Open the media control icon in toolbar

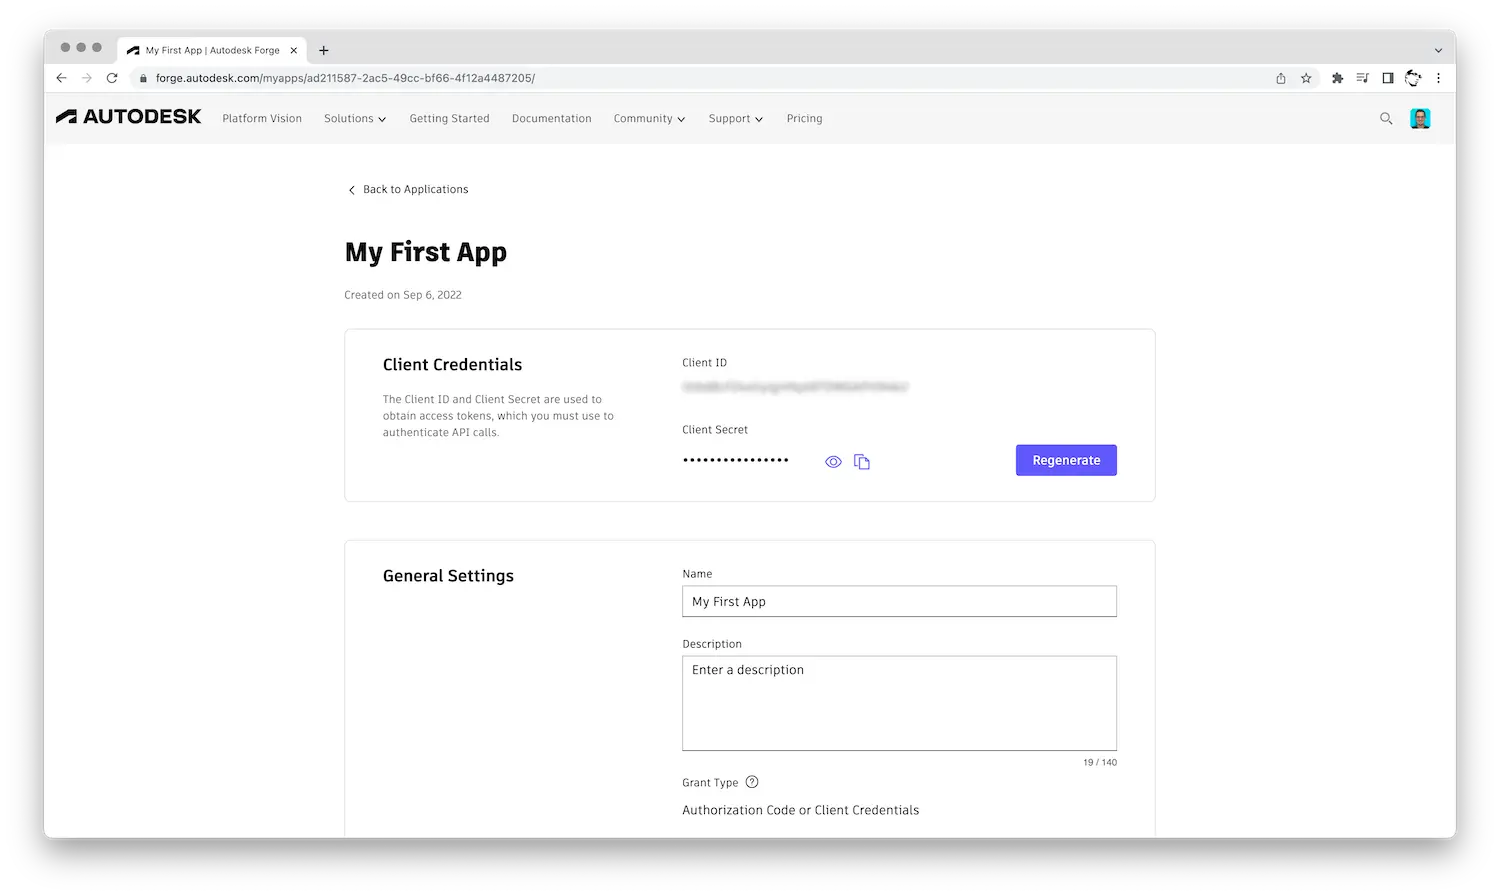(1362, 78)
